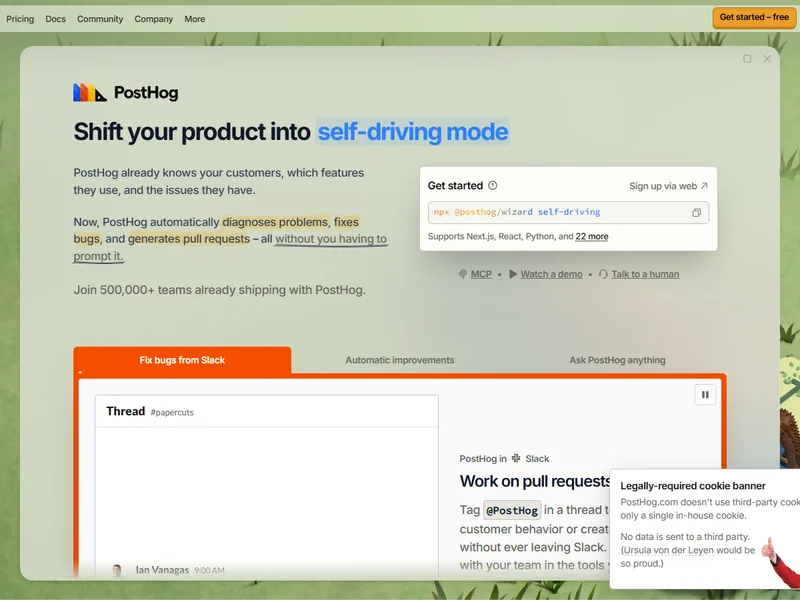
Task: Click the headset icon beside Talk to a human
Action: (603, 274)
